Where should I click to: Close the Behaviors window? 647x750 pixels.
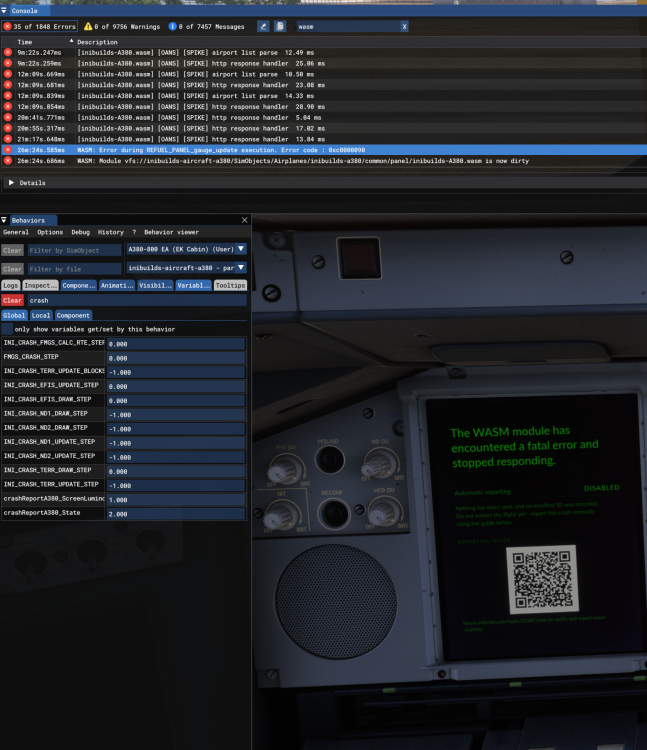tap(244, 220)
